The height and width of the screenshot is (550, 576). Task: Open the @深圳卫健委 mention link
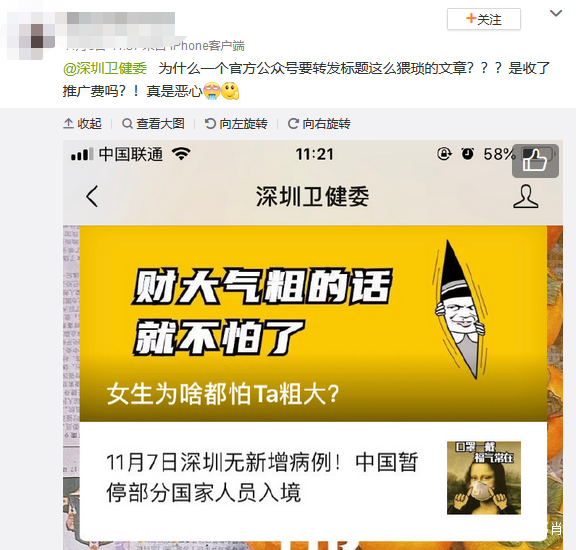(x=105, y=68)
